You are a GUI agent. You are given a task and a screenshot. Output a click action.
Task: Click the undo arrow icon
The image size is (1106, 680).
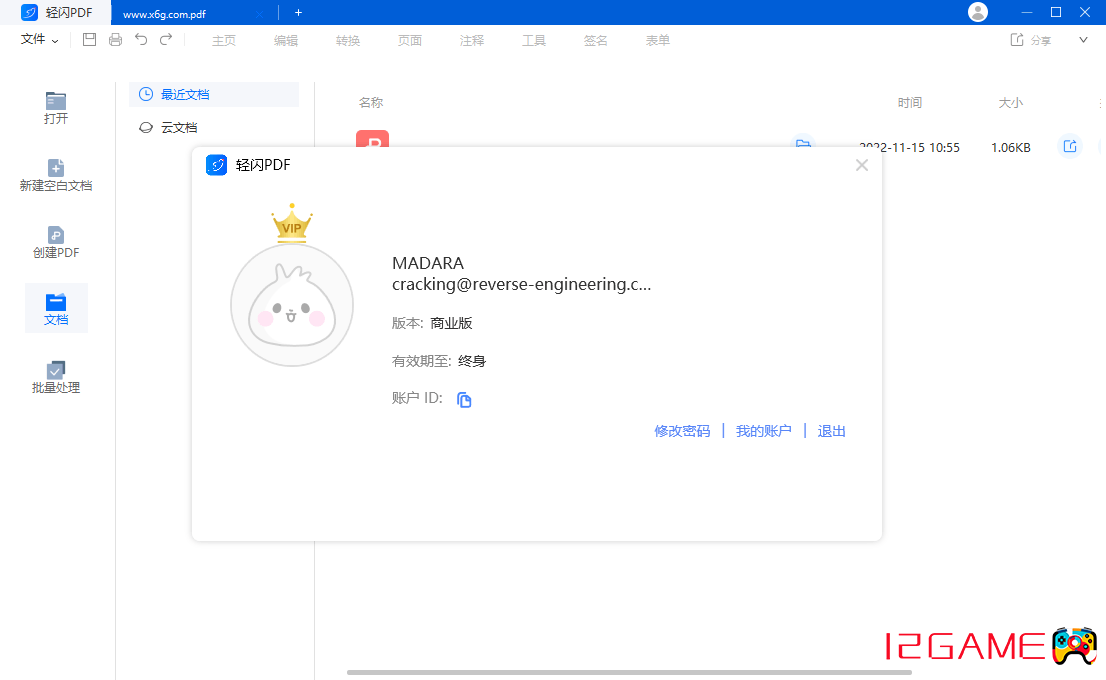(x=141, y=40)
